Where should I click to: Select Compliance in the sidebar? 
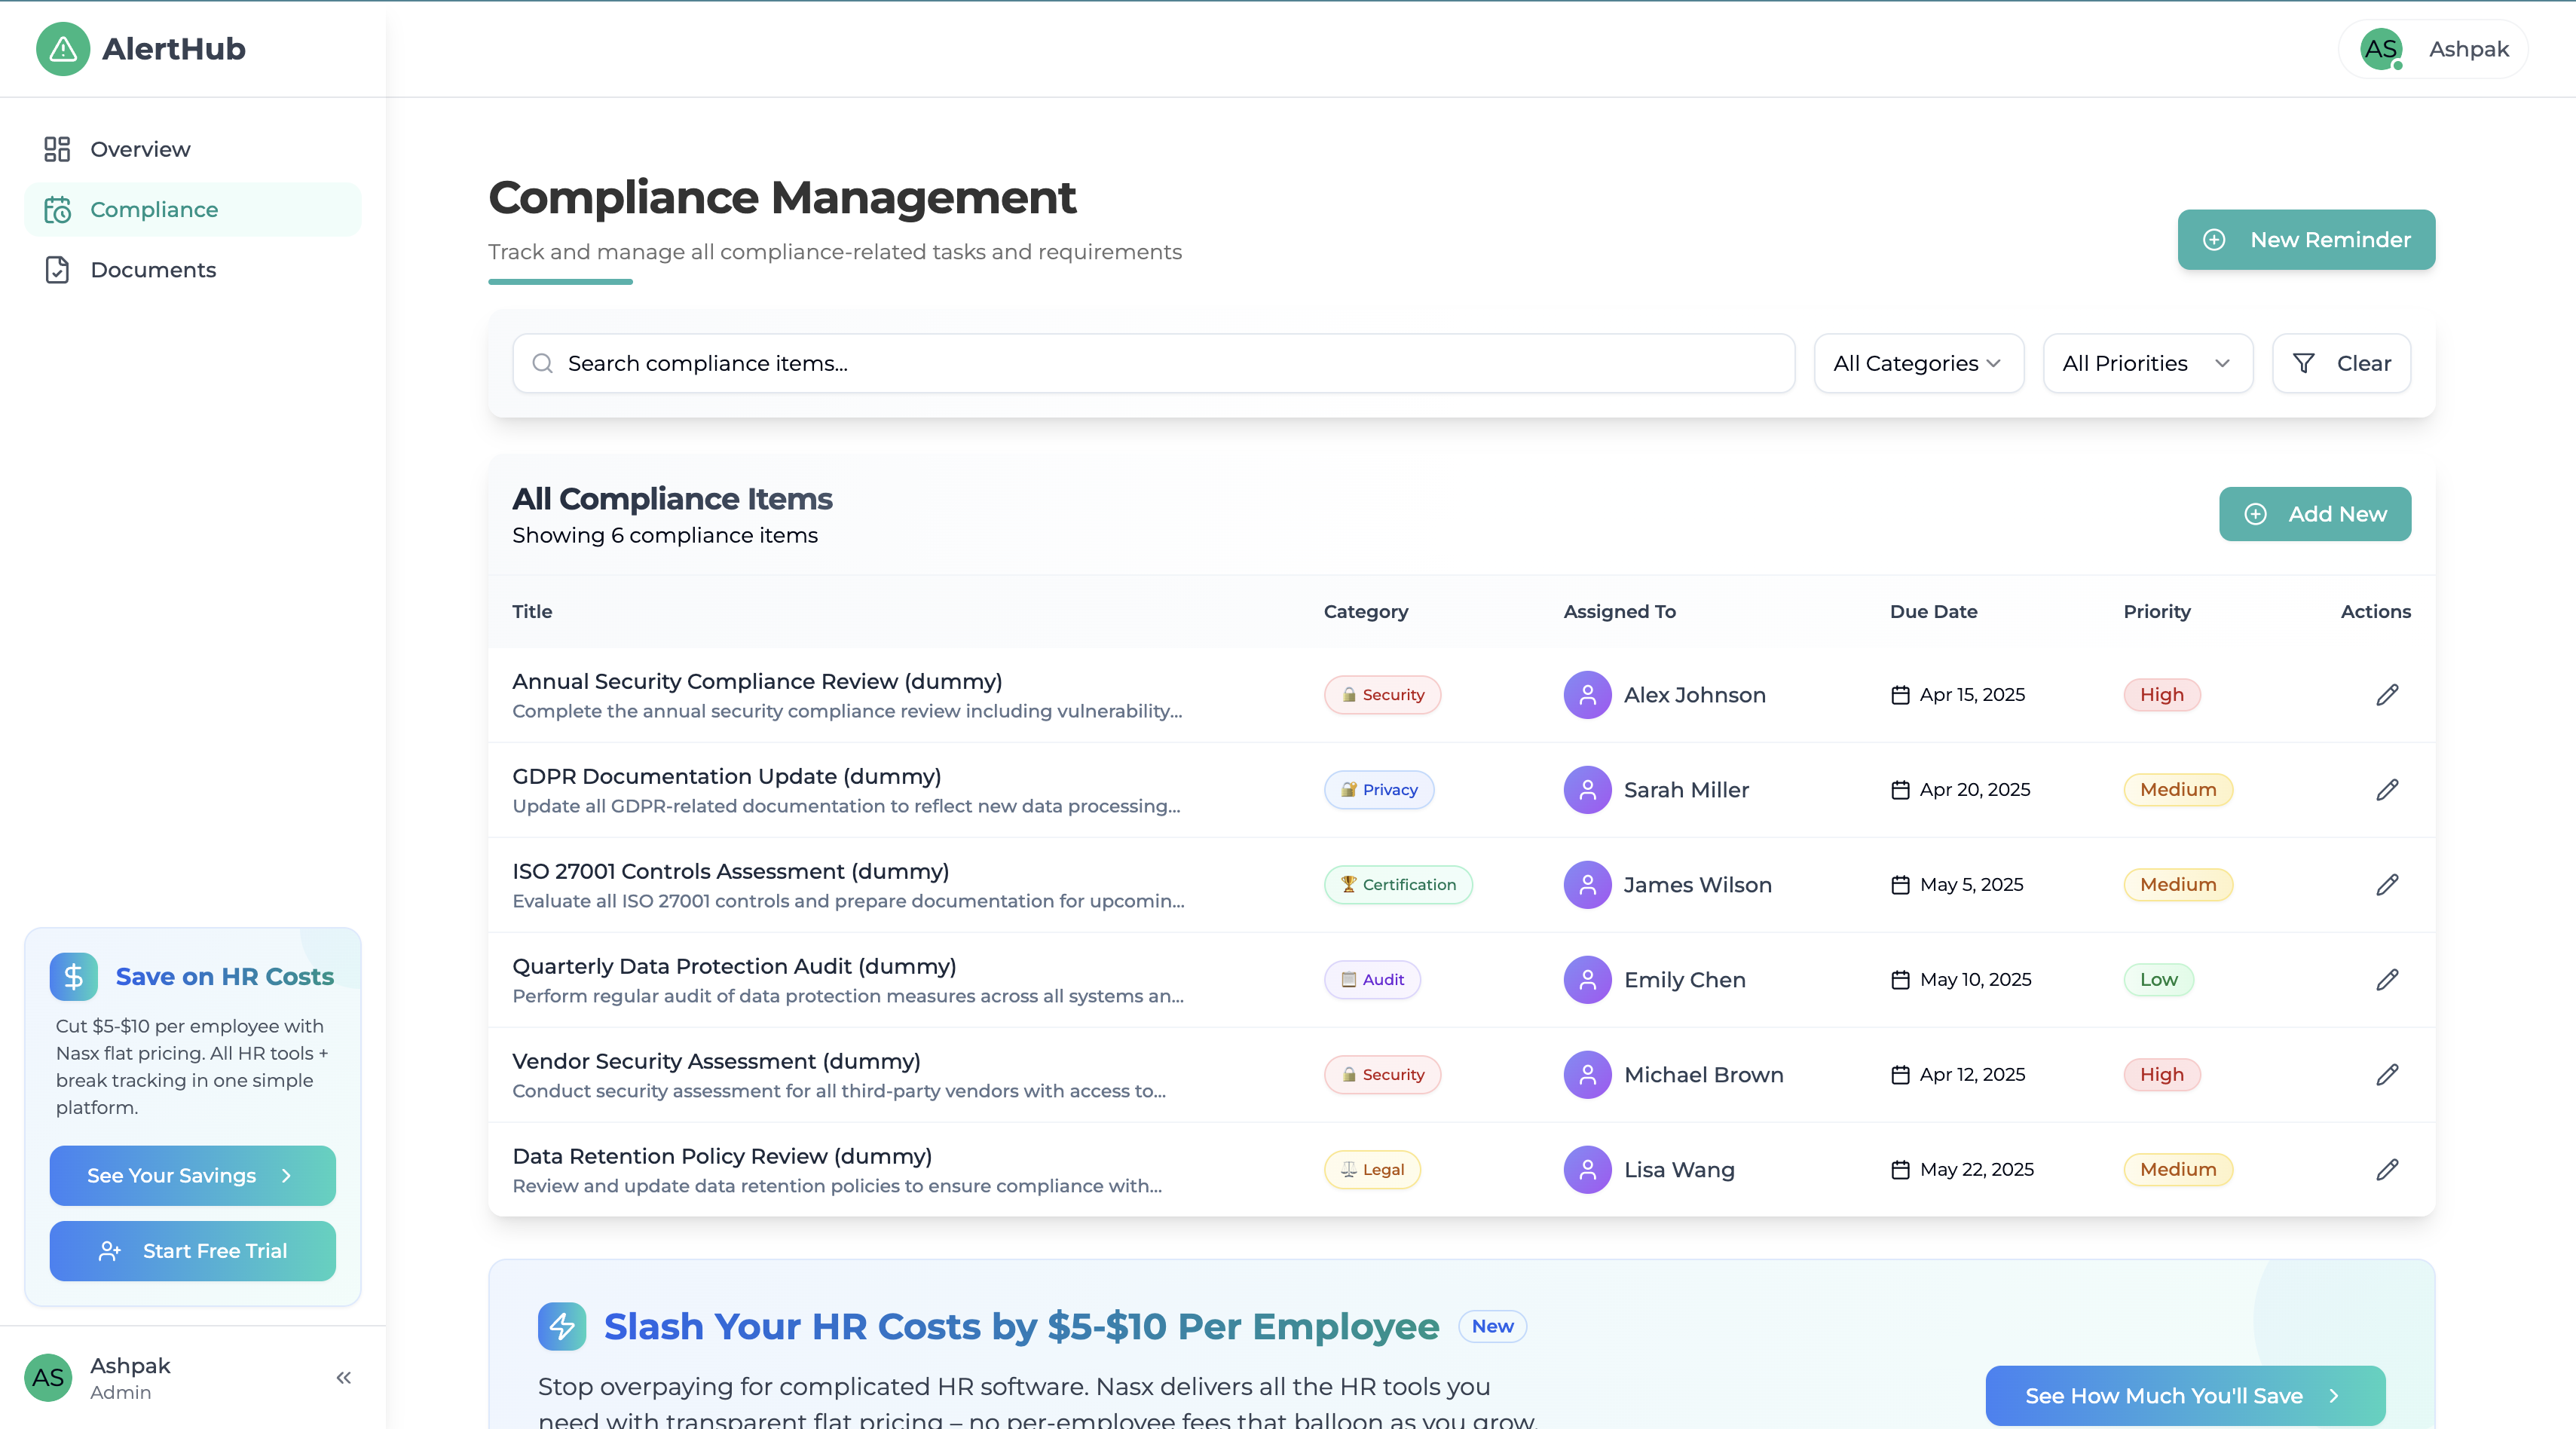click(x=192, y=209)
